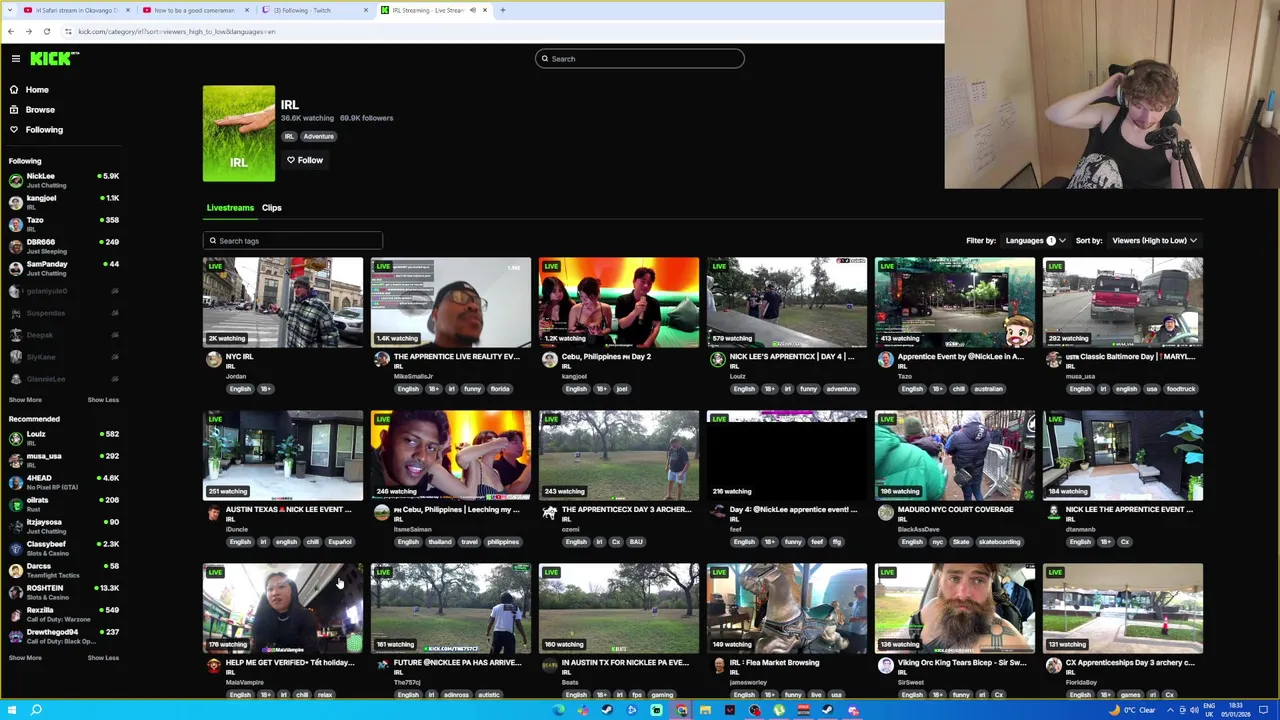This screenshot has width=1280, height=720.
Task: Show More under Recommended list
Action: (25, 658)
